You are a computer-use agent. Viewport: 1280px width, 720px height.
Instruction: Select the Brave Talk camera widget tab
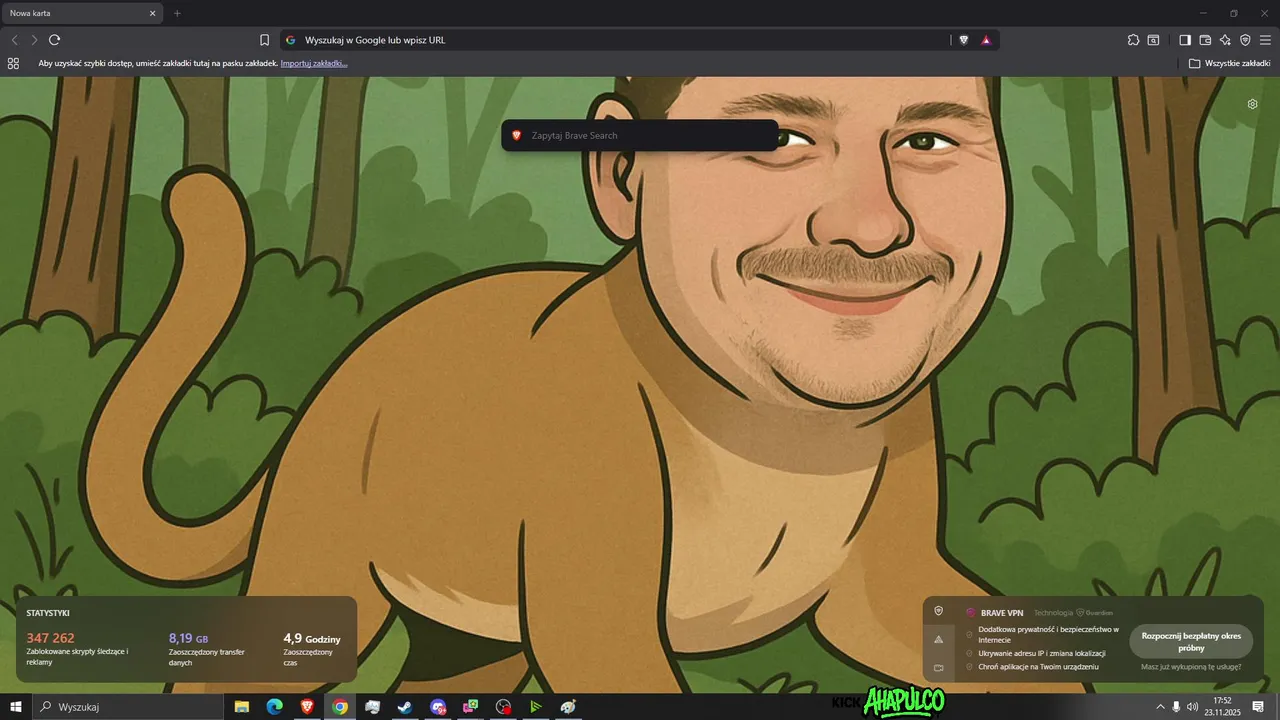(x=938, y=667)
